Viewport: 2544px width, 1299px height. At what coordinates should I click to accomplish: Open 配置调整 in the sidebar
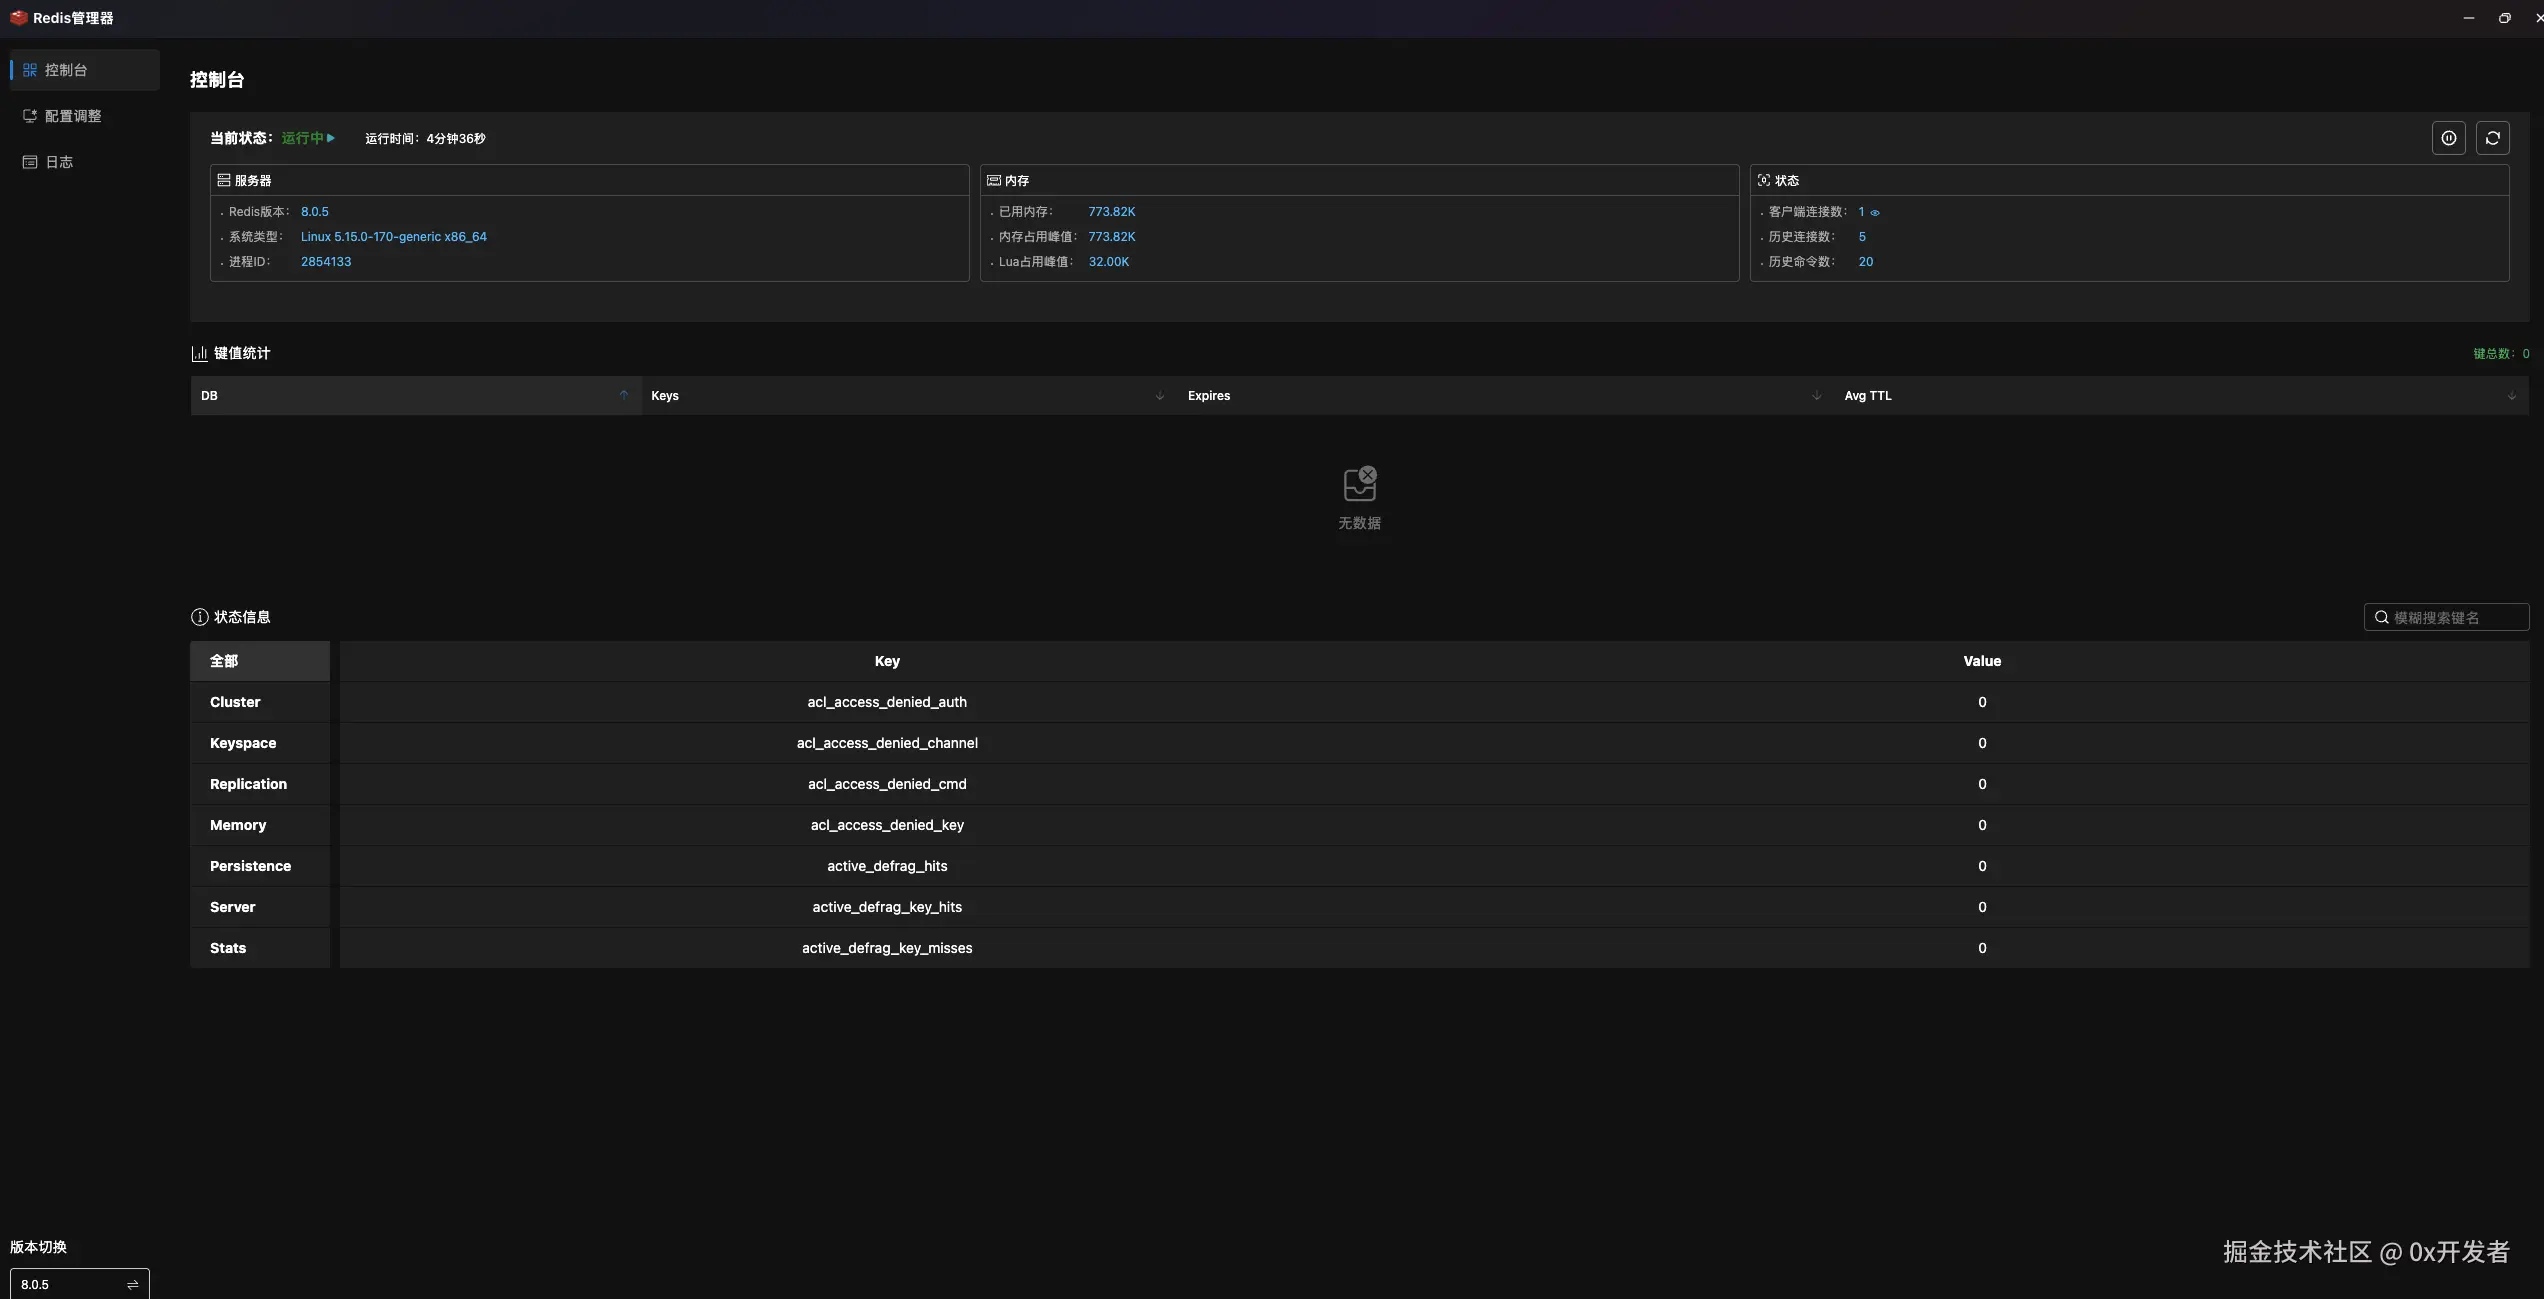point(72,116)
